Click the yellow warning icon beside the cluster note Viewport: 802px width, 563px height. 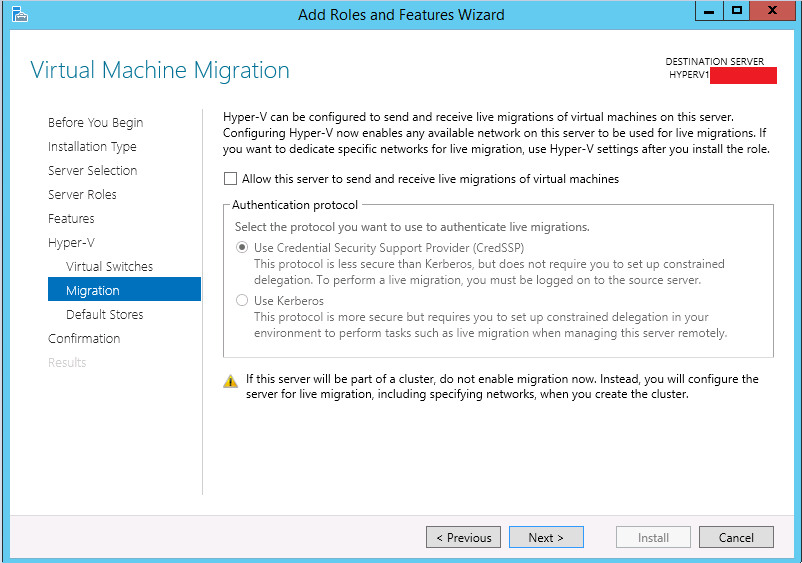pyautogui.click(x=231, y=381)
